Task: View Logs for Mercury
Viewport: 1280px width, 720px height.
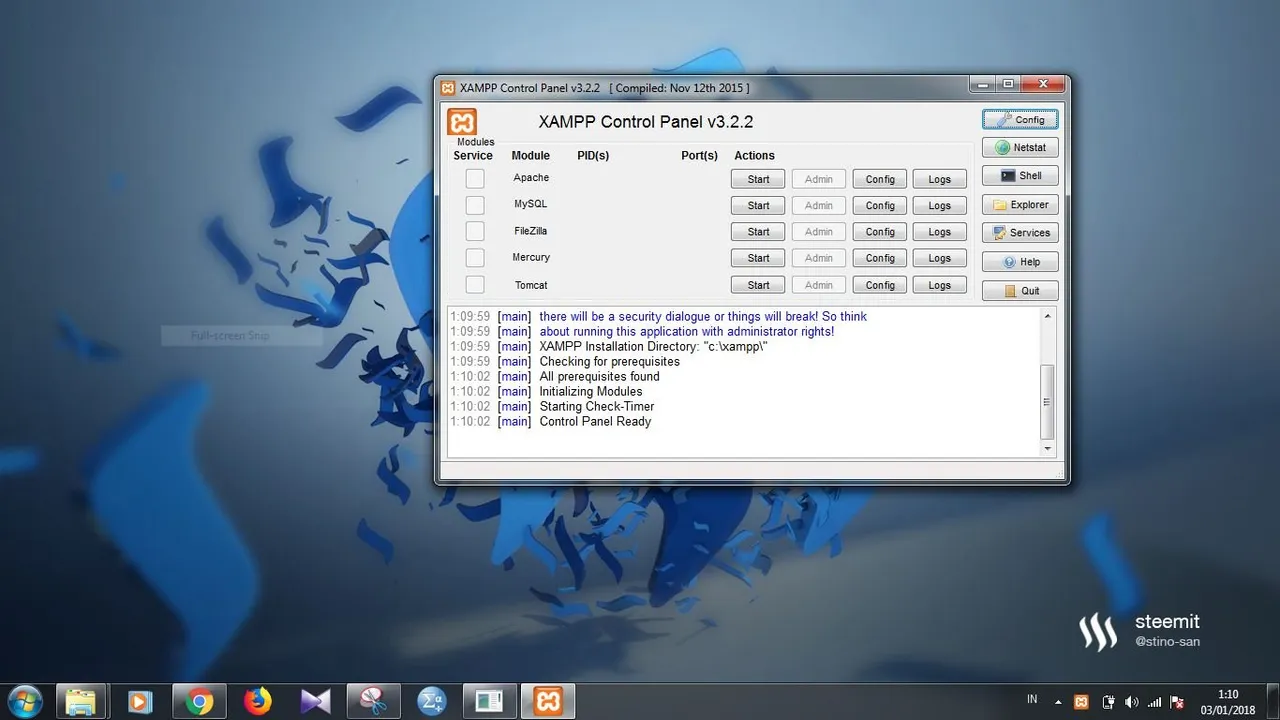Action: tap(940, 258)
